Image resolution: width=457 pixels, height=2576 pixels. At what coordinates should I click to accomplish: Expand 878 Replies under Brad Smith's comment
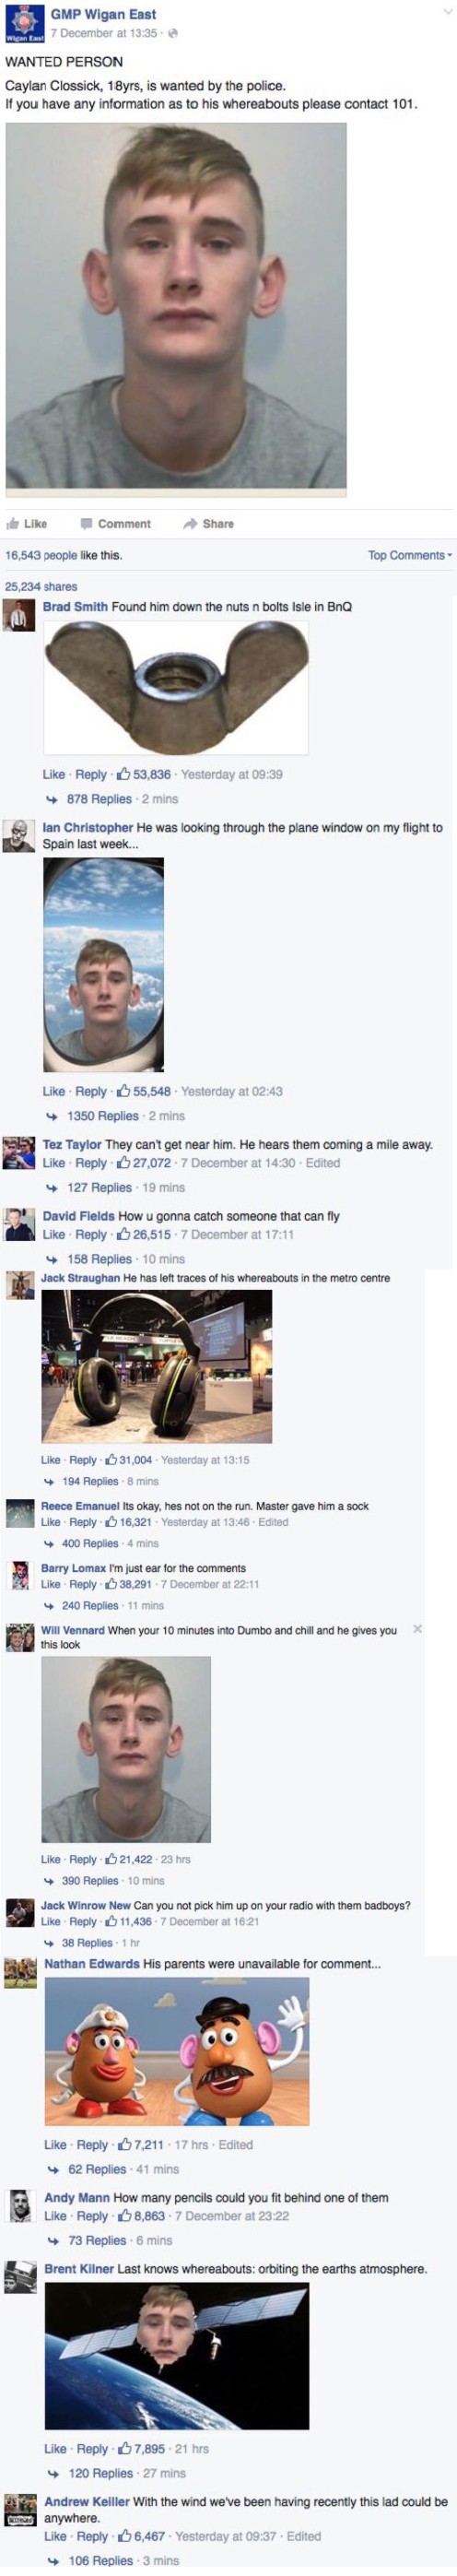click(99, 799)
